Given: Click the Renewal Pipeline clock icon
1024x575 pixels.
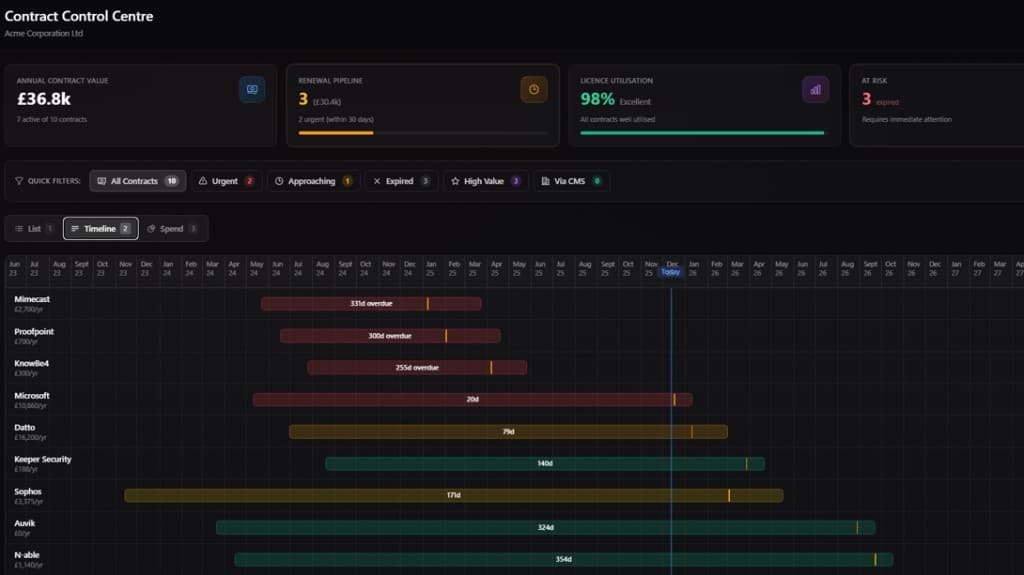Looking at the screenshot, I should click(x=534, y=90).
